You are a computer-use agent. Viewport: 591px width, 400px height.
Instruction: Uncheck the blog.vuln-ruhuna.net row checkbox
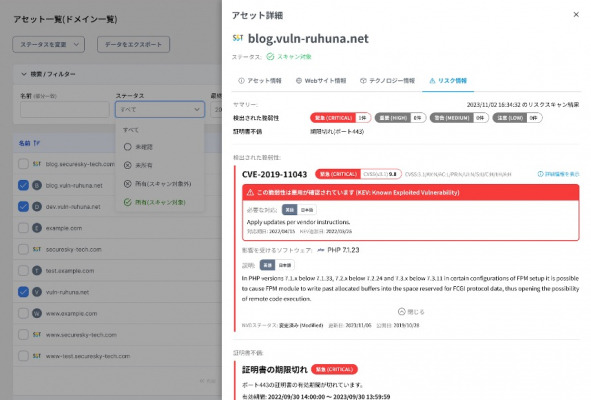click(x=23, y=185)
